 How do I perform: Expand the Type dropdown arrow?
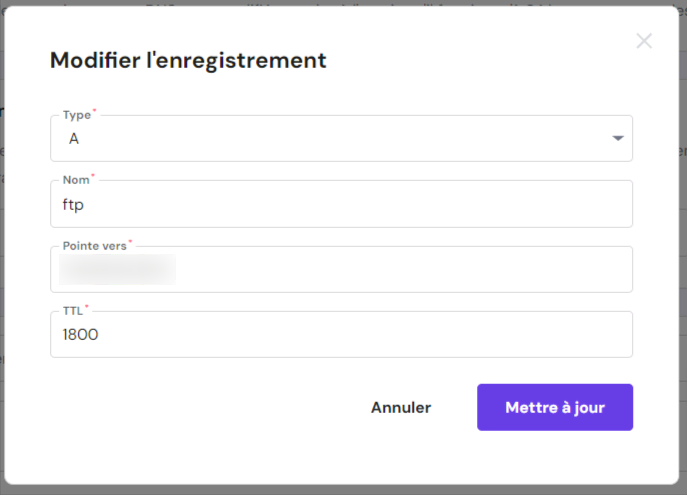point(618,138)
